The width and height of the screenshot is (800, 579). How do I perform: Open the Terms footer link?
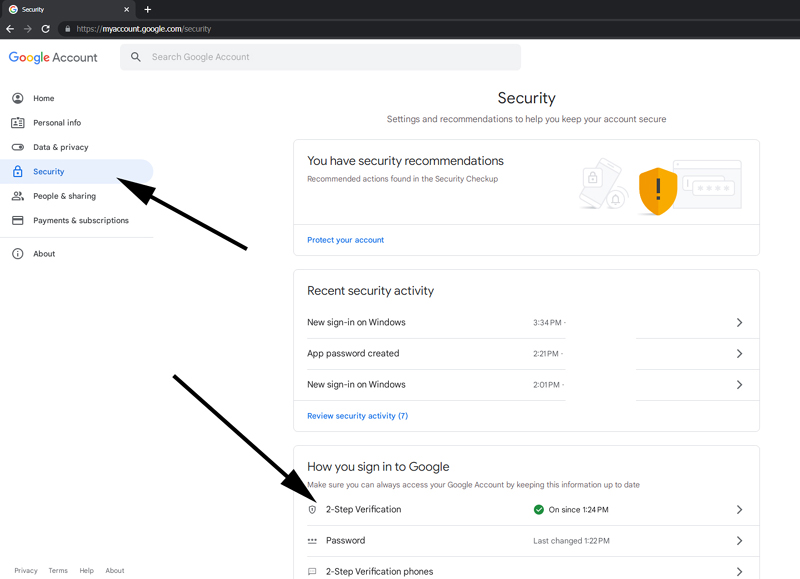58,570
